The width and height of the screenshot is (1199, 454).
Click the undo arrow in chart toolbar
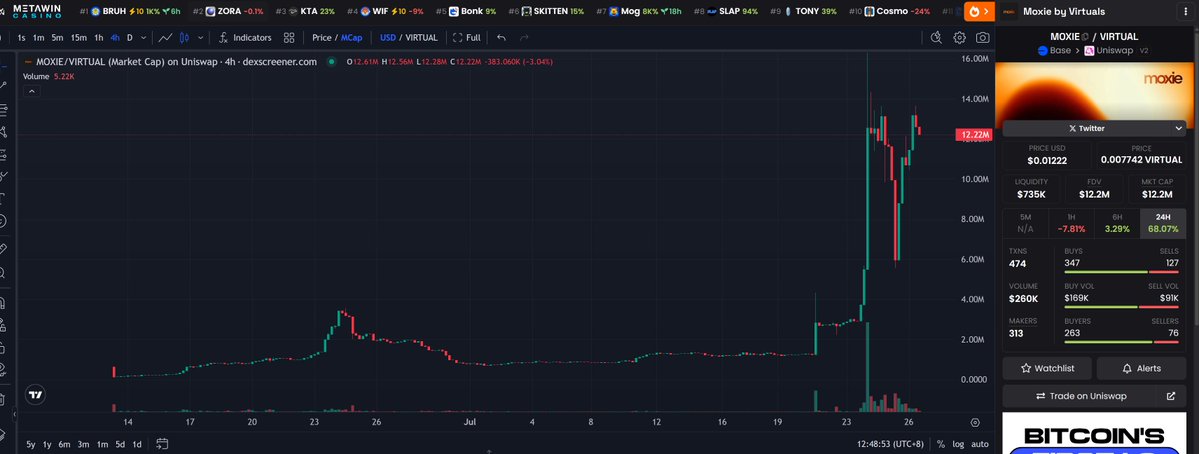coord(502,37)
